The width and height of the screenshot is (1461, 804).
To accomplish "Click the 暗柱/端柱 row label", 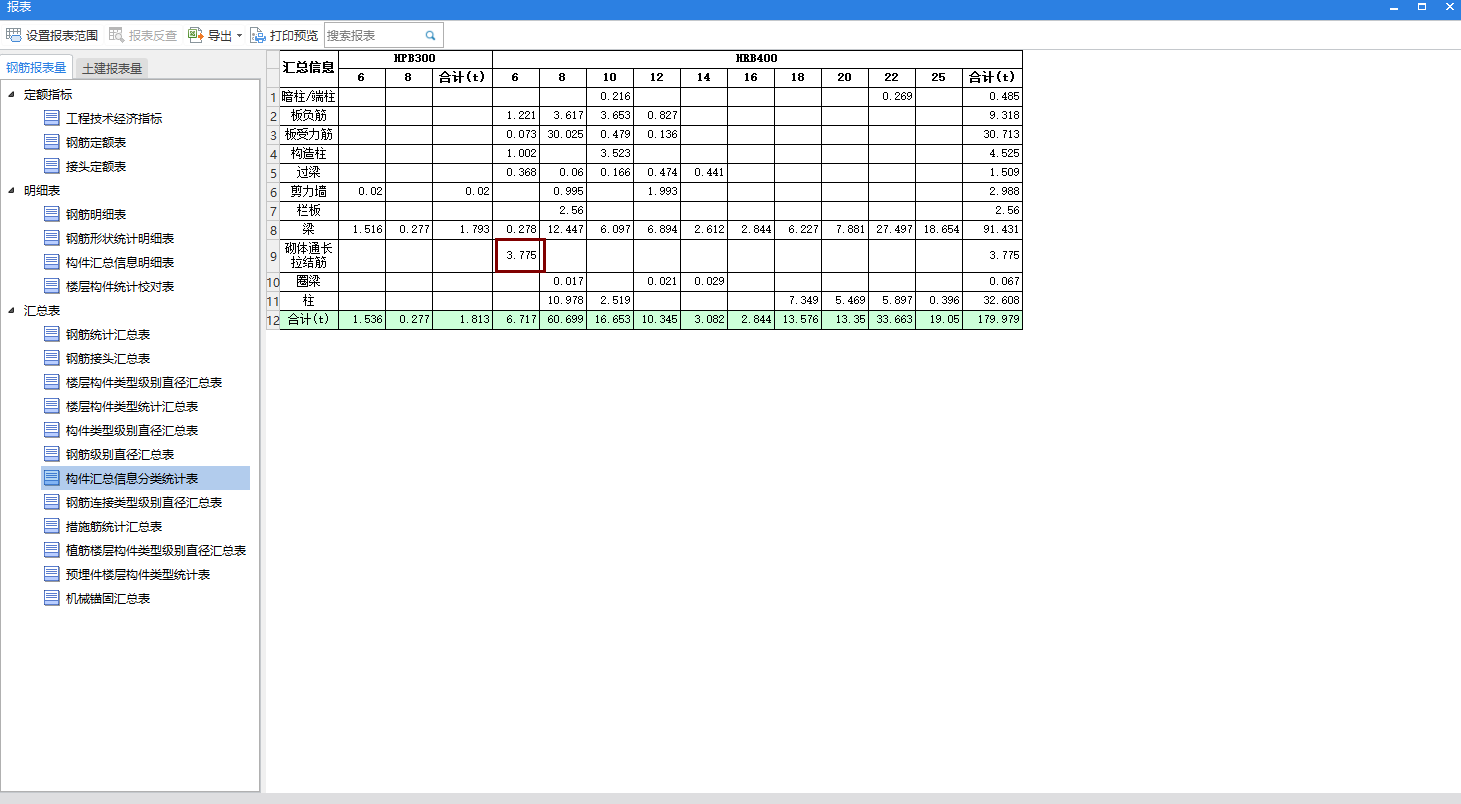I will coord(308,97).
